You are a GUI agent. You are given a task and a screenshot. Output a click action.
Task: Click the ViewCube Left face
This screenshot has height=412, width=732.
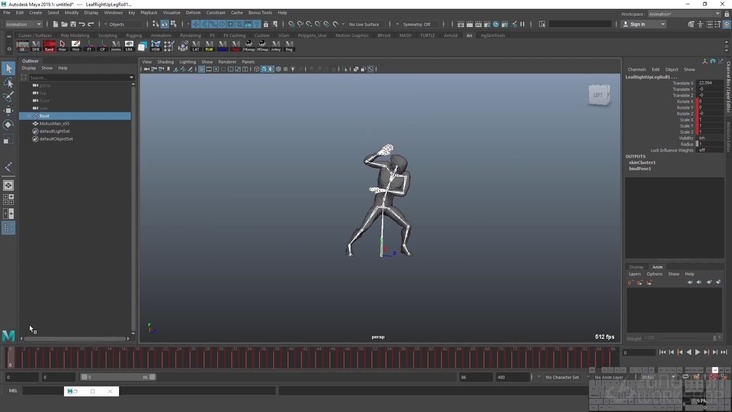[599, 95]
